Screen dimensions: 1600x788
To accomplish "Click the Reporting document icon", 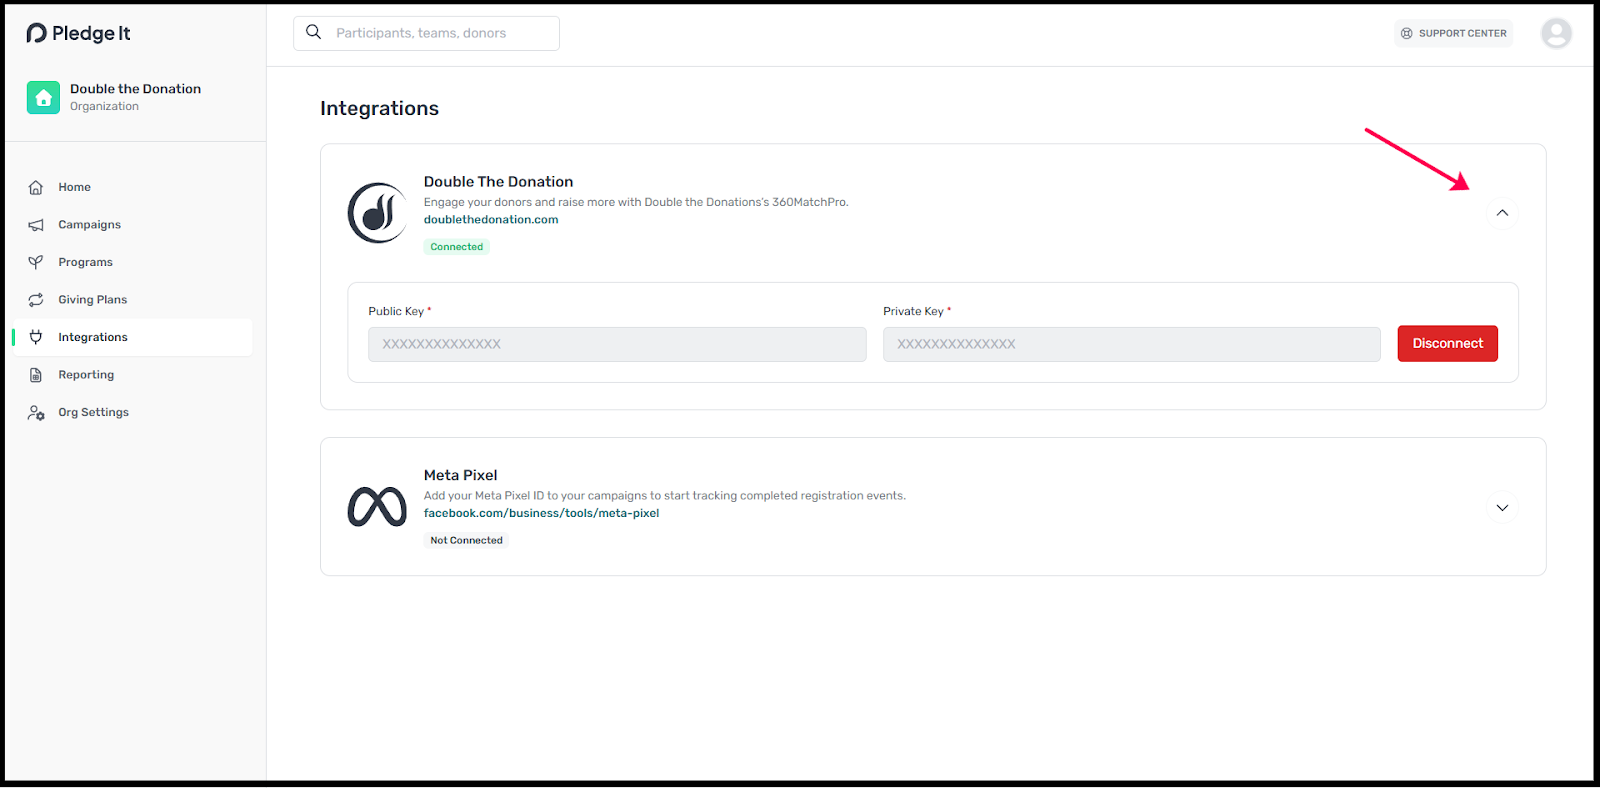I will tap(36, 375).
